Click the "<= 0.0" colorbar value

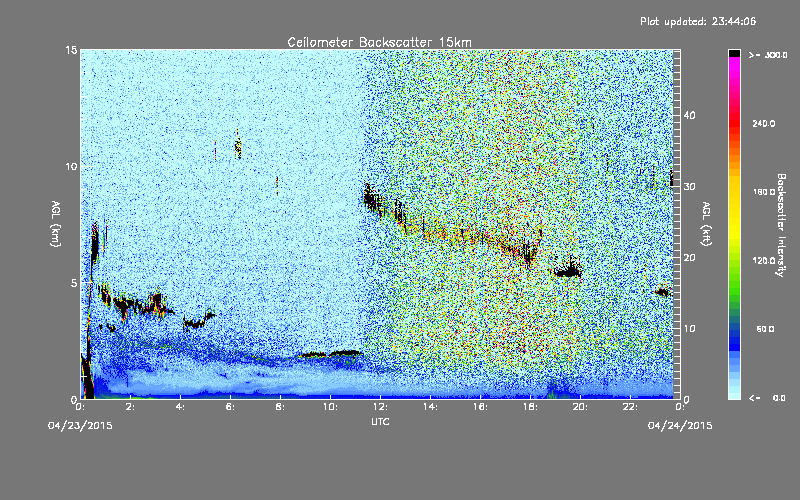[x=768, y=398]
